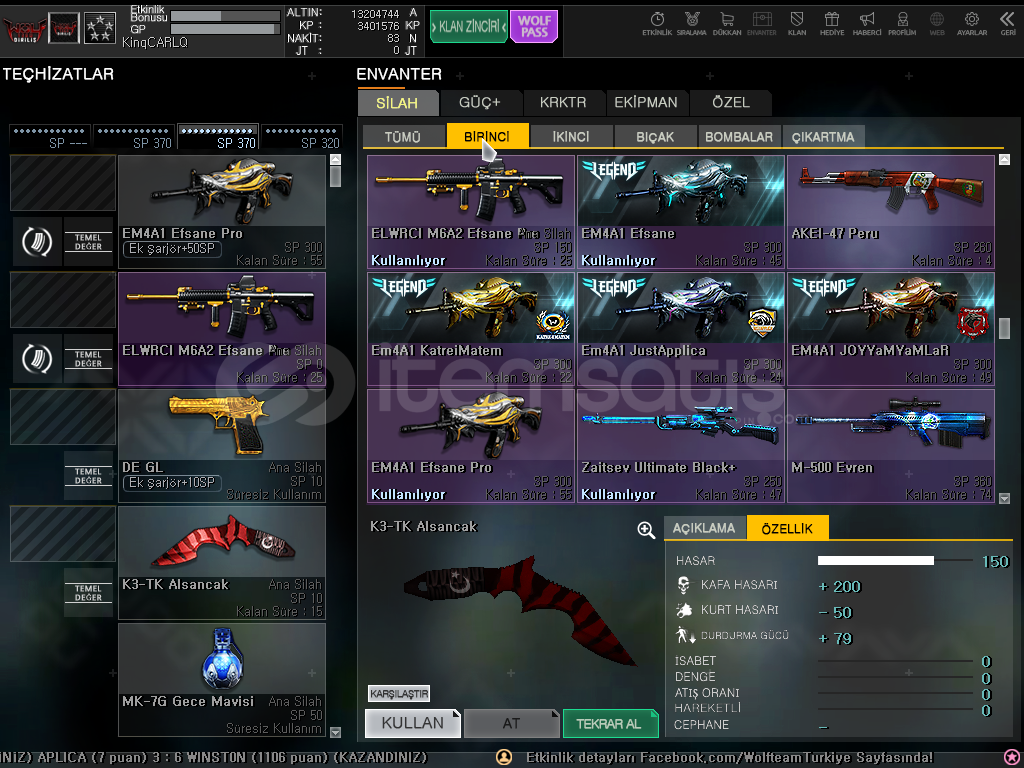
Task: Click the Hasar damage bar
Action: pos(895,560)
